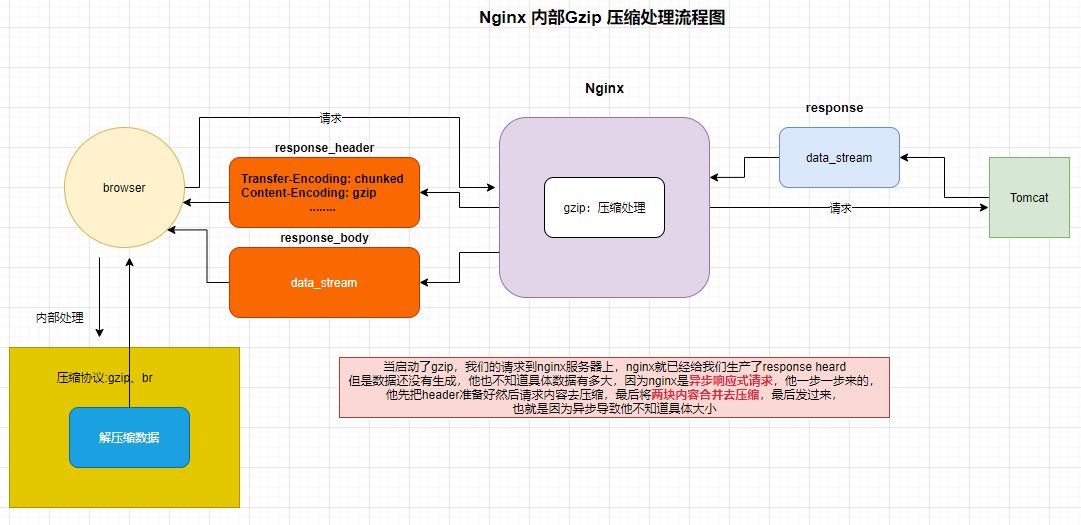The width and height of the screenshot is (1081, 525).
Task: Select the response_body label
Action: pyautogui.click(x=324, y=238)
